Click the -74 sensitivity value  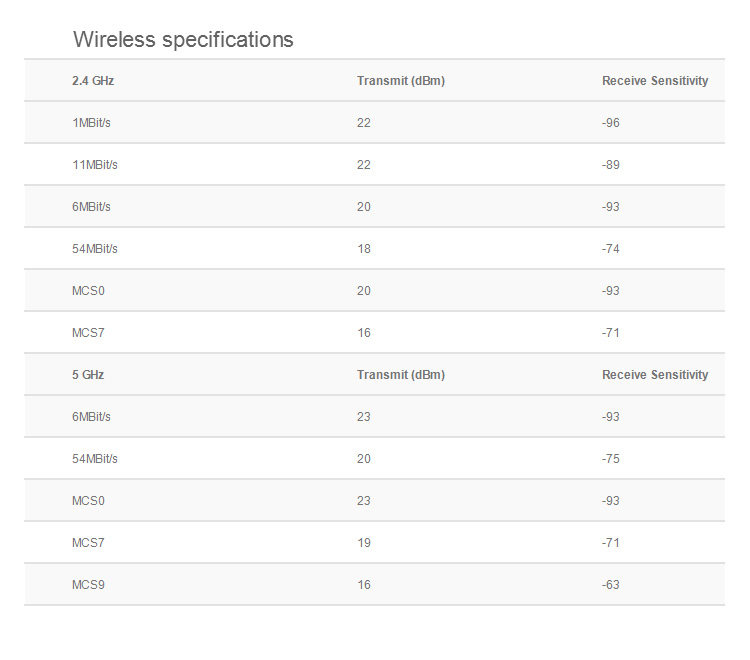(x=611, y=249)
